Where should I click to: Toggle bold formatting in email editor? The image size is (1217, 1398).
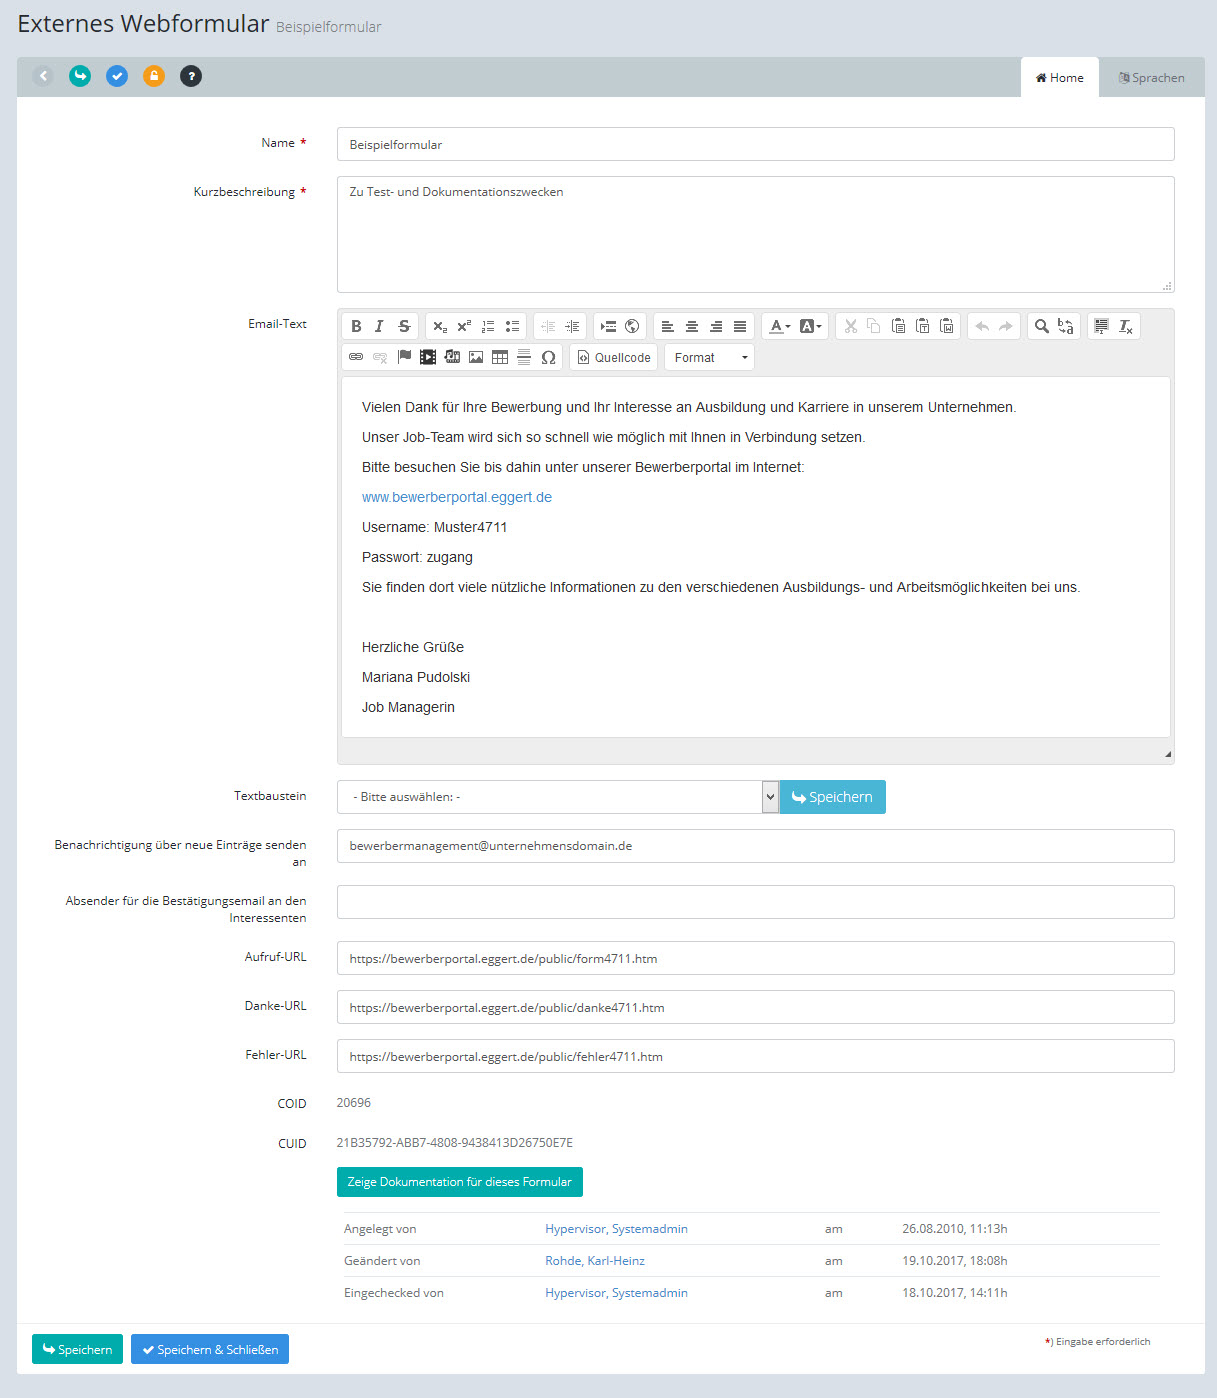point(356,326)
